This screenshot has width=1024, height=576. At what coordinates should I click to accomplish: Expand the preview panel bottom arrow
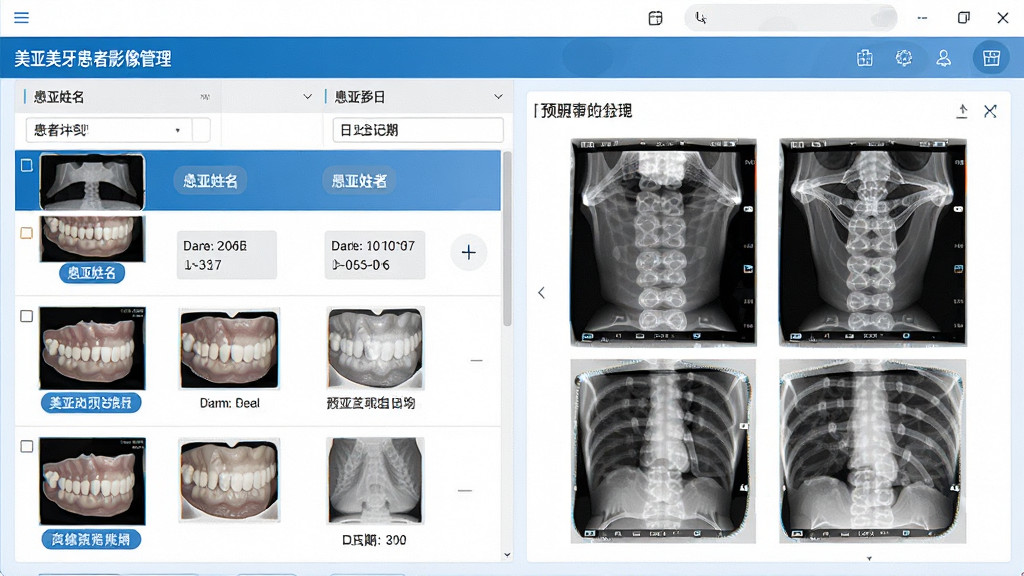(x=869, y=558)
